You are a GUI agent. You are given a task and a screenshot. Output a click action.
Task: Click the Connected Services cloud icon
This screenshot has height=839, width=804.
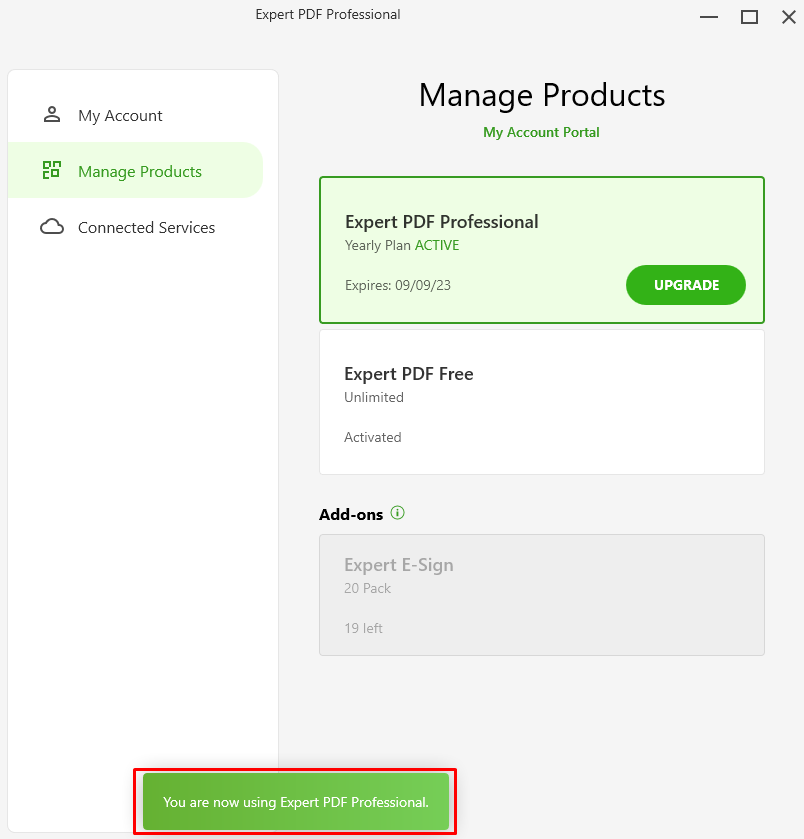click(52, 227)
